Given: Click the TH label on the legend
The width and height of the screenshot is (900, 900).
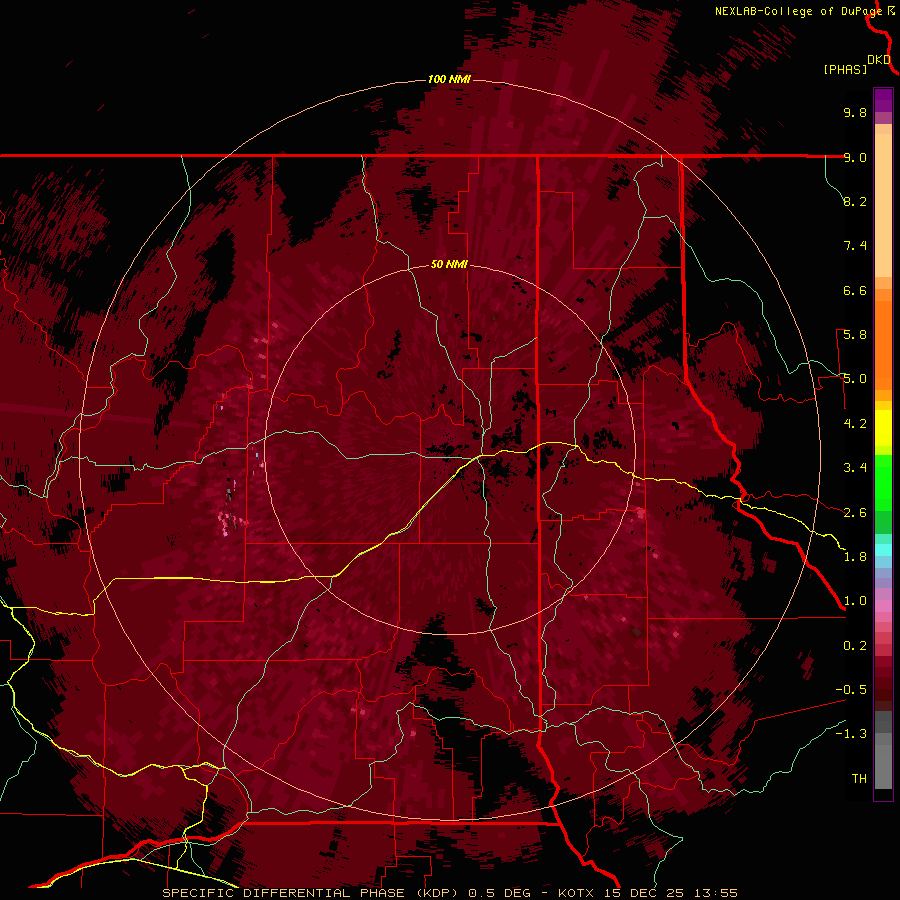Looking at the screenshot, I should (x=859, y=779).
